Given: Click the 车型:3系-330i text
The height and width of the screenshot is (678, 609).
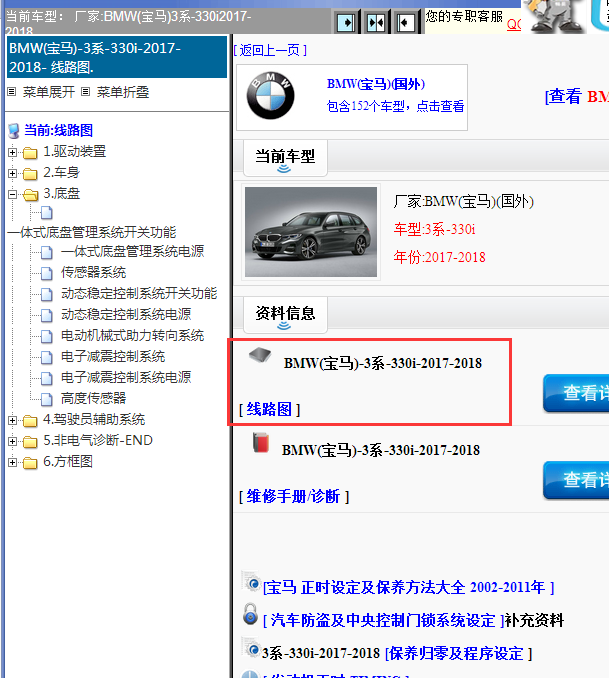Looking at the screenshot, I should tap(434, 229).
